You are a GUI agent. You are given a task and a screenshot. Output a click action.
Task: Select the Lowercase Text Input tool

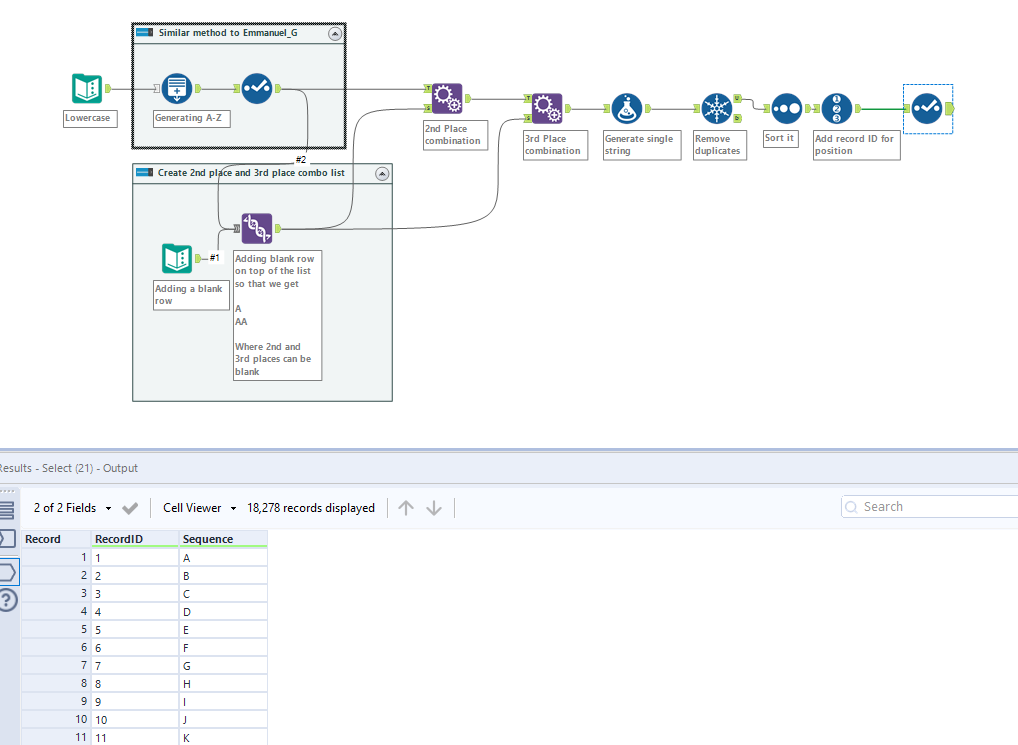pos(87,88)
